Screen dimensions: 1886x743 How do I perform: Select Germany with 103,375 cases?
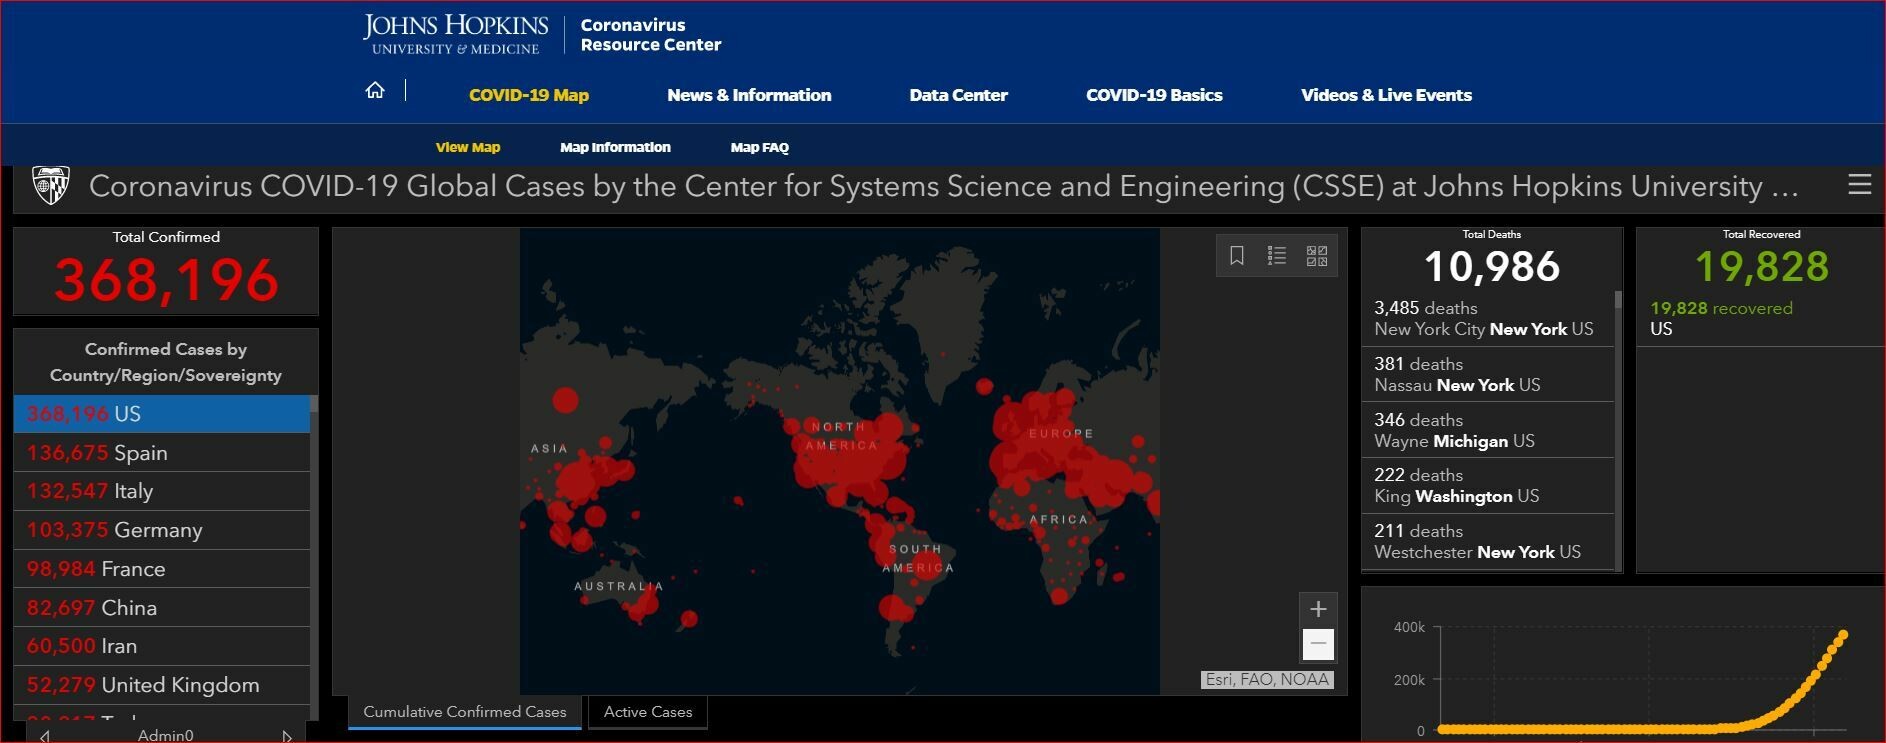162,530
